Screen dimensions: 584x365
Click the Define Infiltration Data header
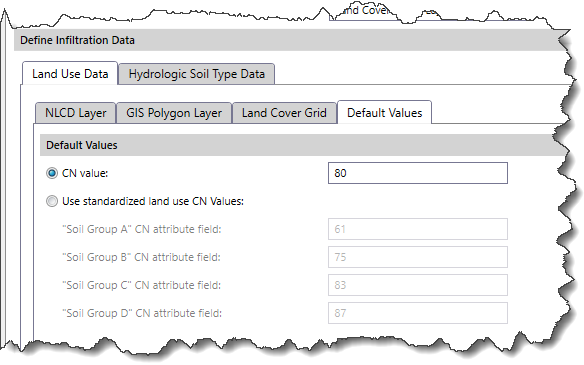77,40
